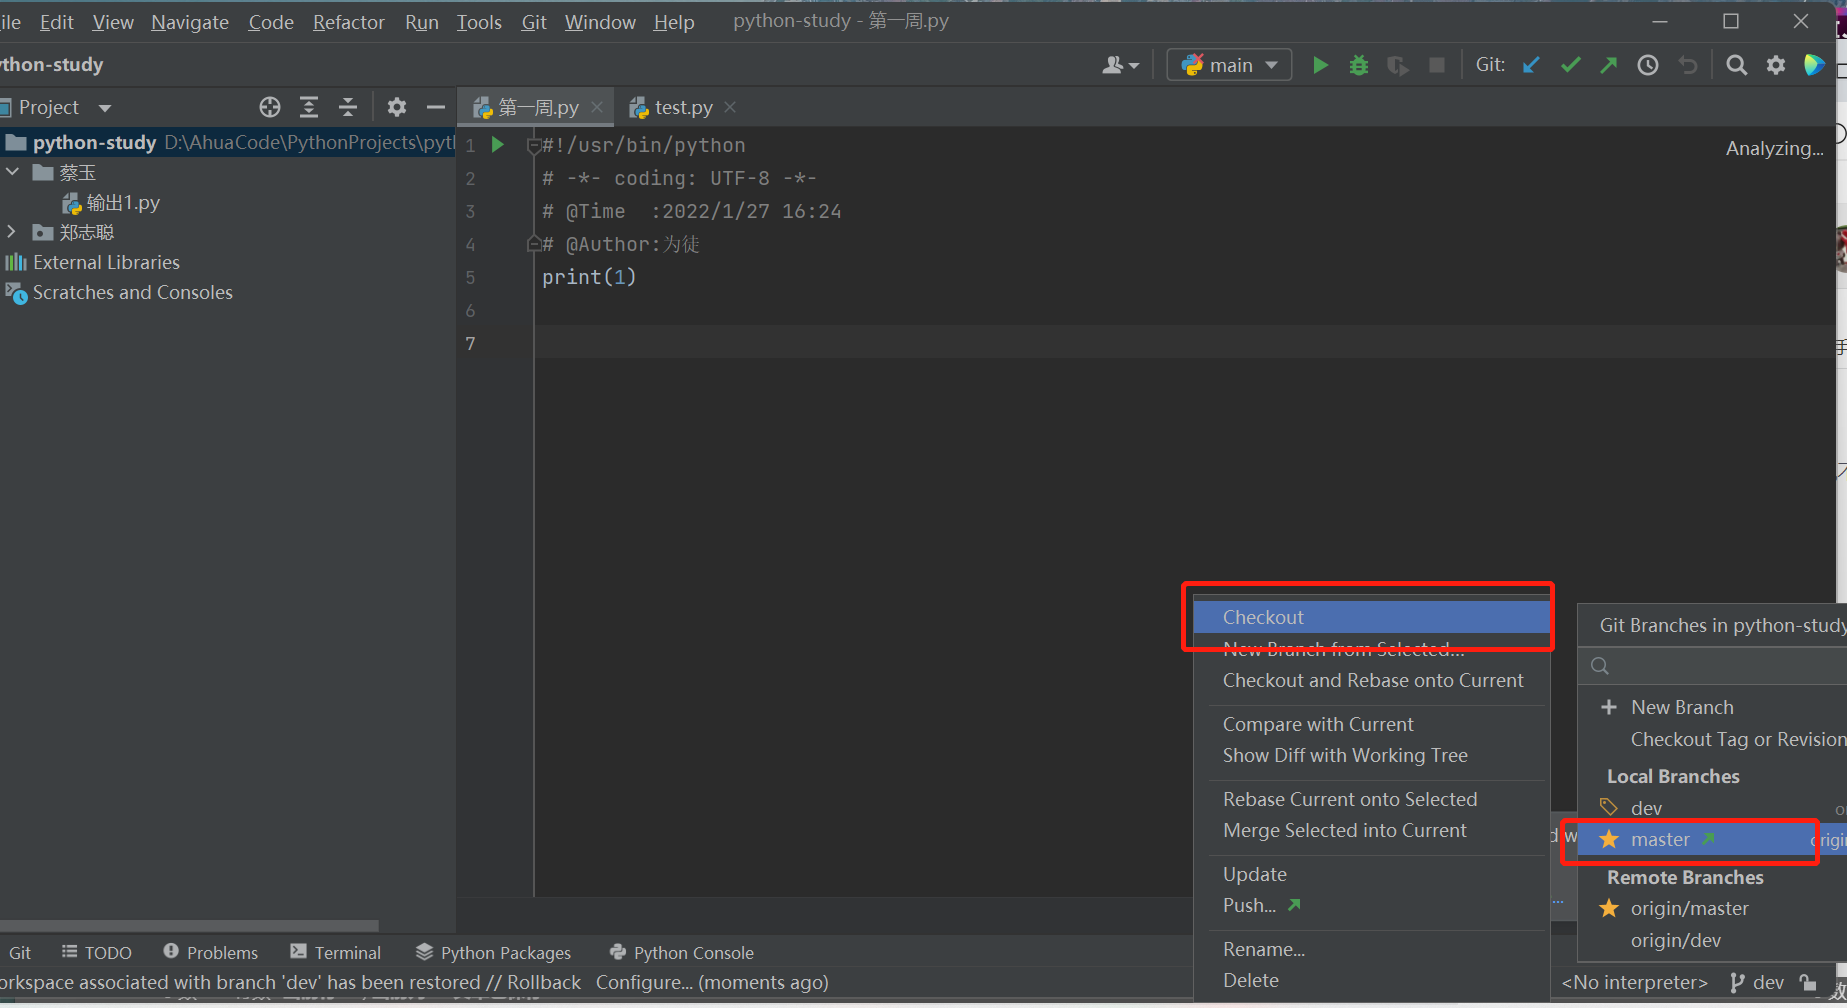Click the search icon in Git Branches popup

tap(1600, 666)
